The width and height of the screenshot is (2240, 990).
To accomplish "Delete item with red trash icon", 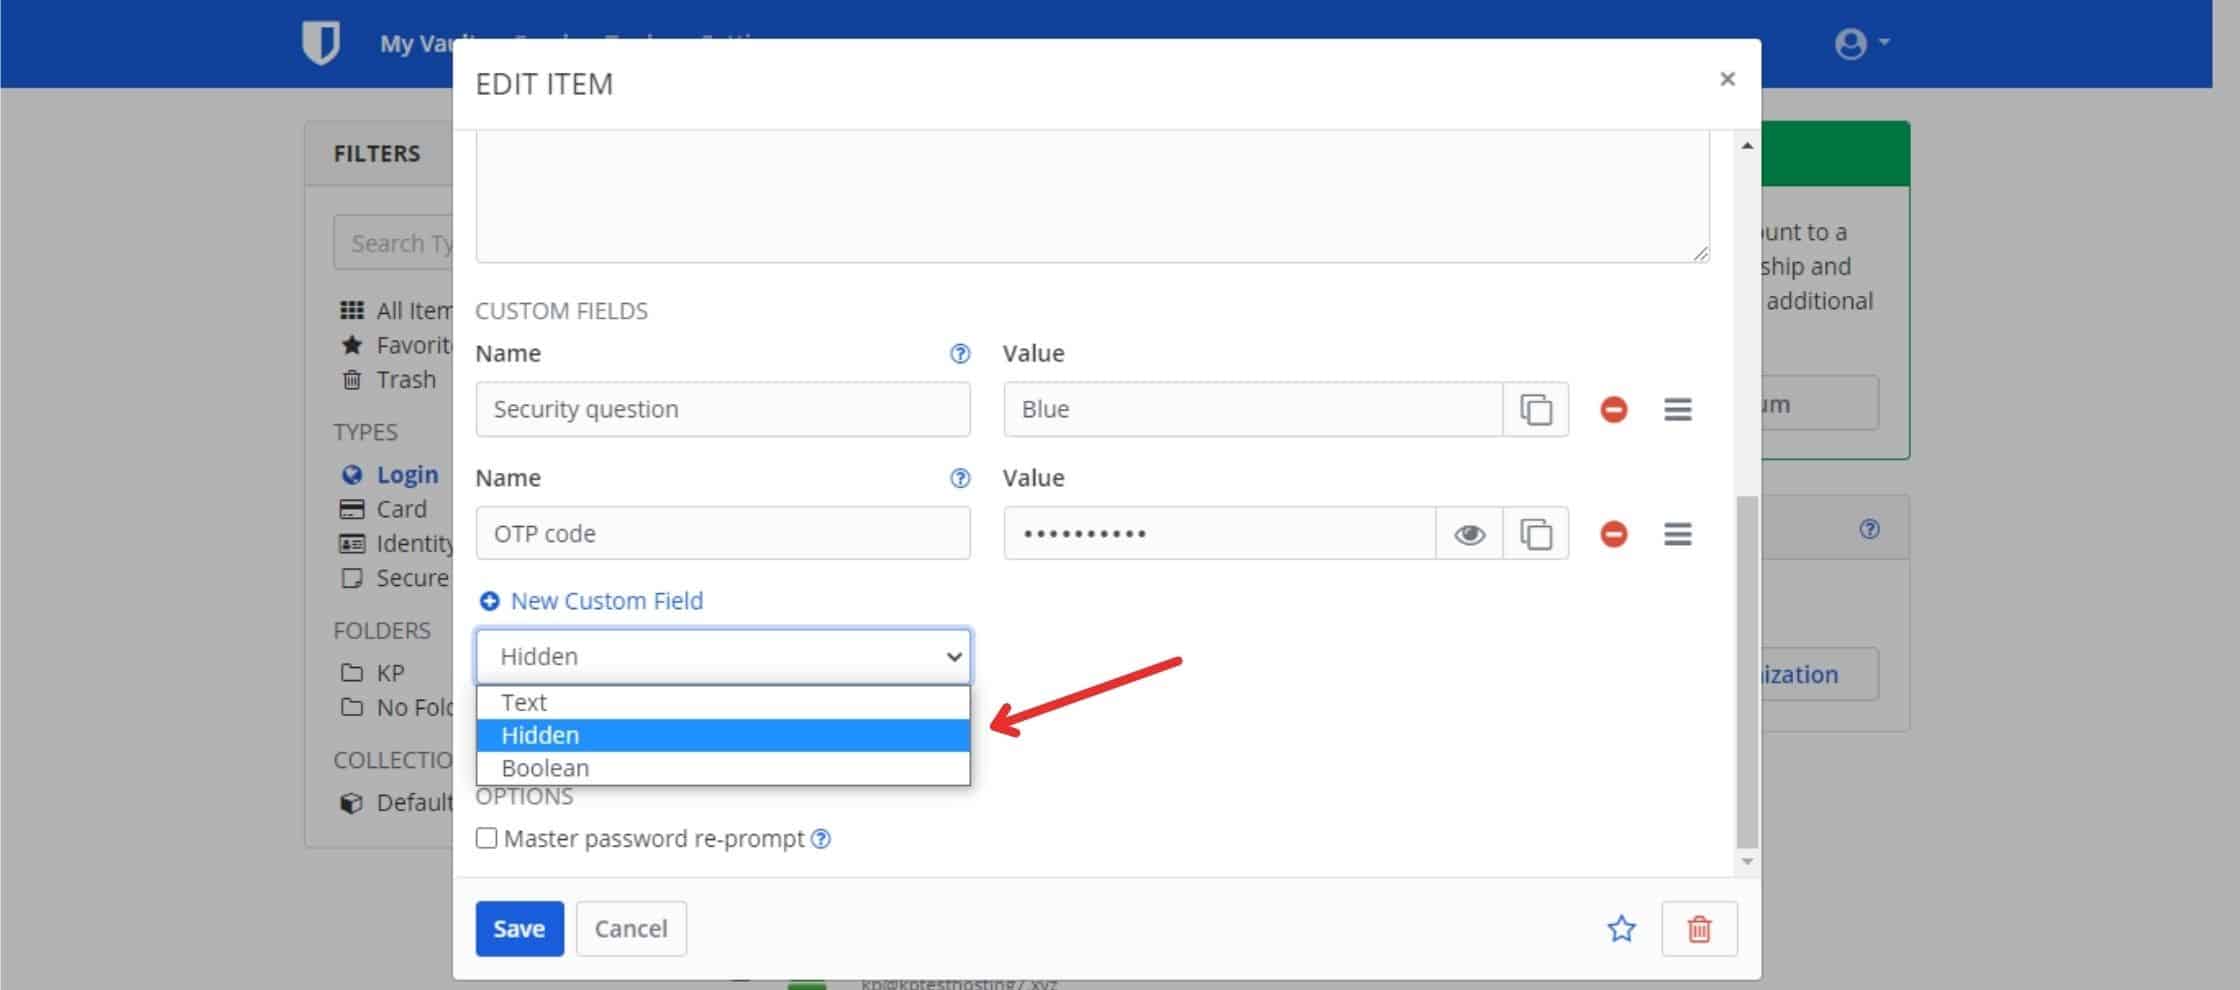I will (1699, 929).
